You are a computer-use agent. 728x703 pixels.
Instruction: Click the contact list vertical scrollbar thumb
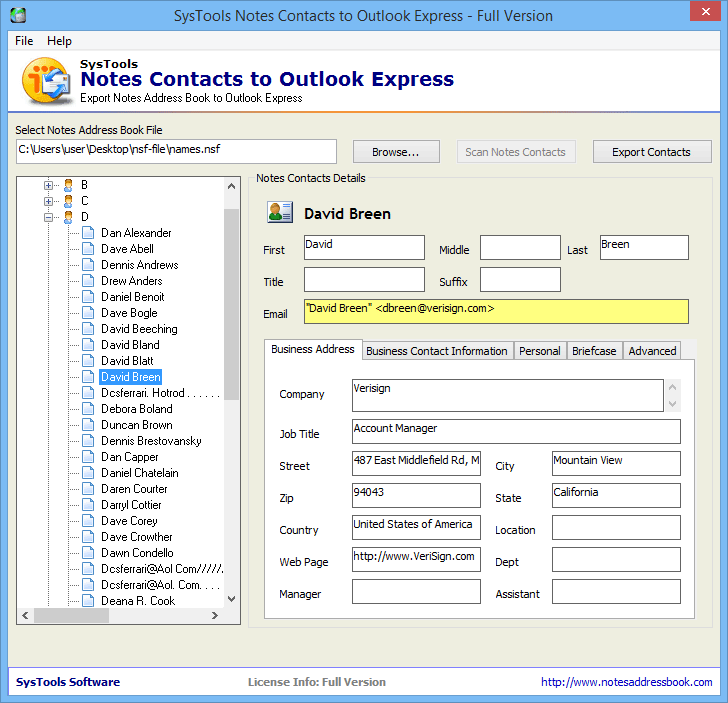(232, 304)
